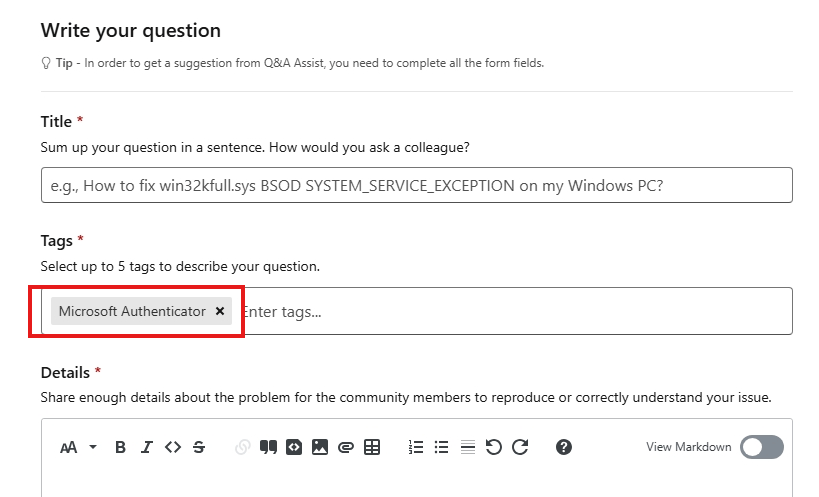Apply italic formatting
The height and width of the screenshot is (497, 819).
click(146, 447)
